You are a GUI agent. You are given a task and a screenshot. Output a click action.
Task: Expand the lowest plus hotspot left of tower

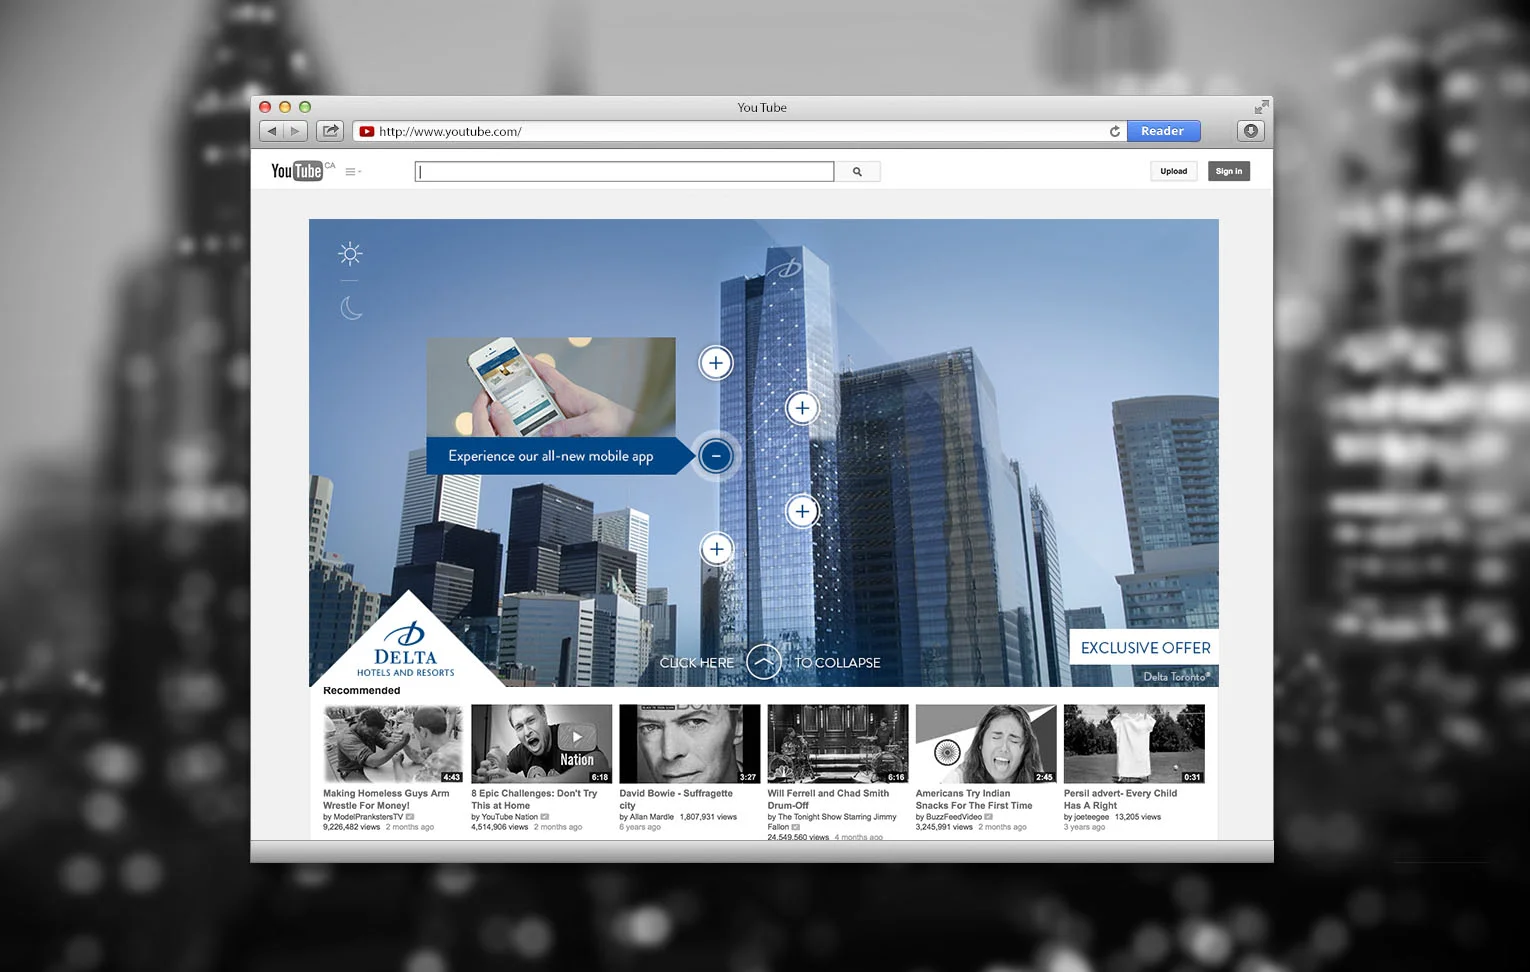pos(716,549)
